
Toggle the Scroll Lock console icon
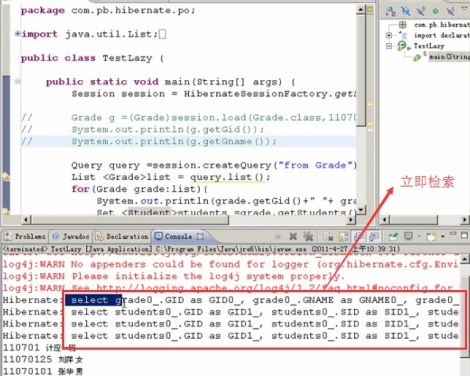tap(343, 237)
